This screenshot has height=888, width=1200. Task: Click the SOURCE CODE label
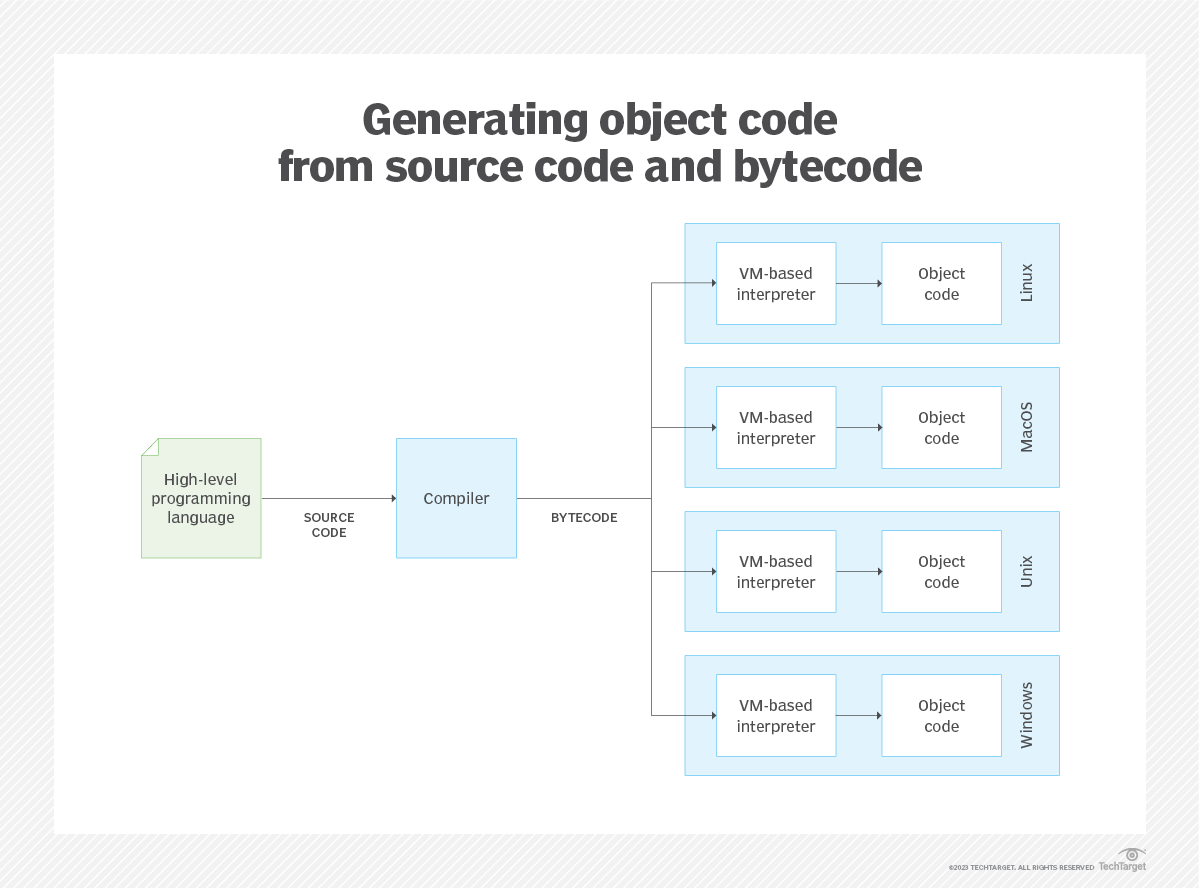(329, 525)
